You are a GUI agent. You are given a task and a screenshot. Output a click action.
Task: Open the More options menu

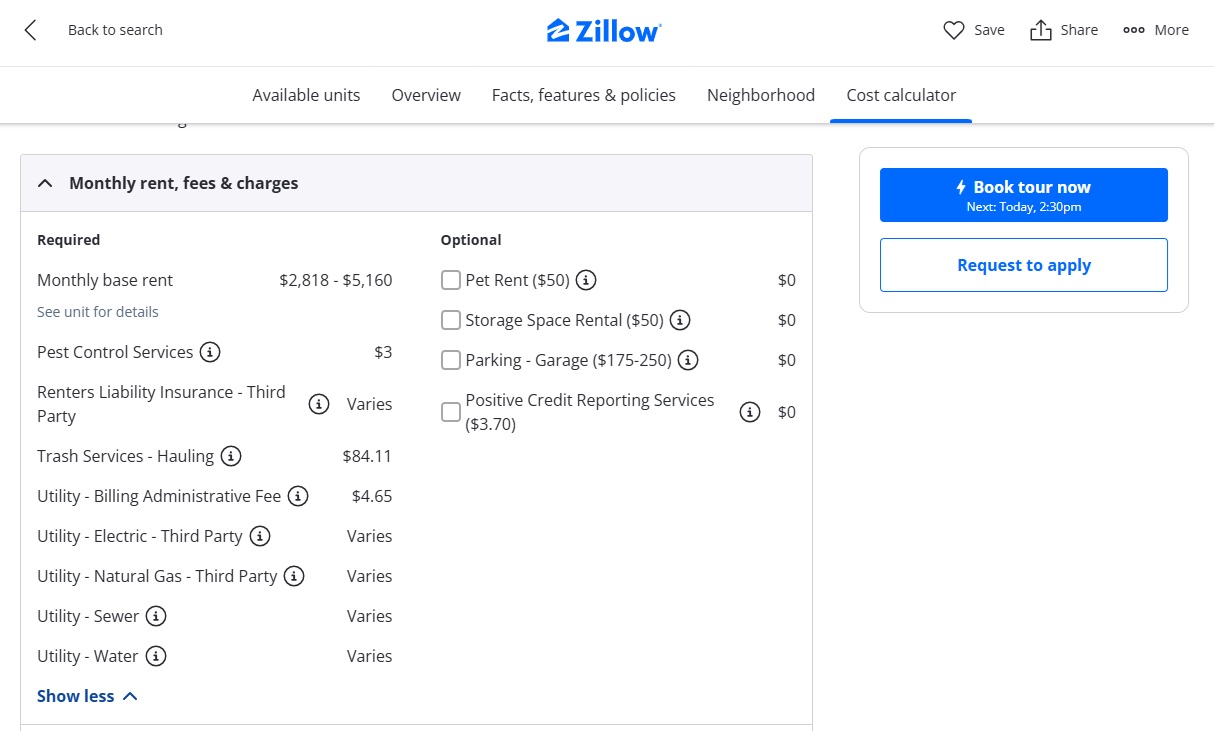click(x=1134, y=30)
